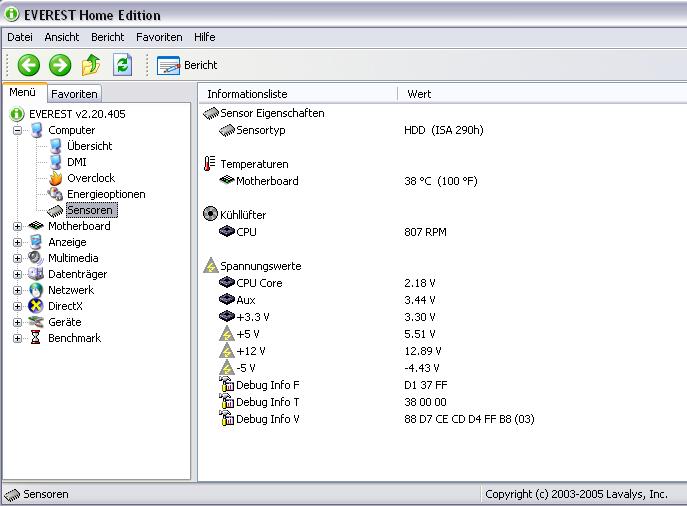
Task: Select the Übersicht tree item label
Action: [x=90, y=146]
